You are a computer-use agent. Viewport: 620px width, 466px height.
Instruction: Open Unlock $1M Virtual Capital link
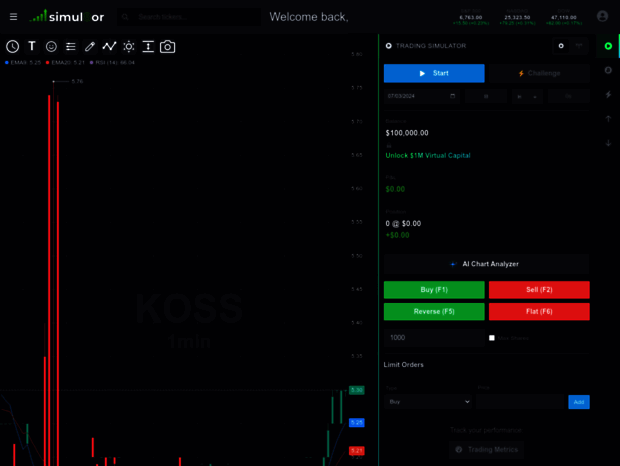pyautogui.click(x=428, y=156)
